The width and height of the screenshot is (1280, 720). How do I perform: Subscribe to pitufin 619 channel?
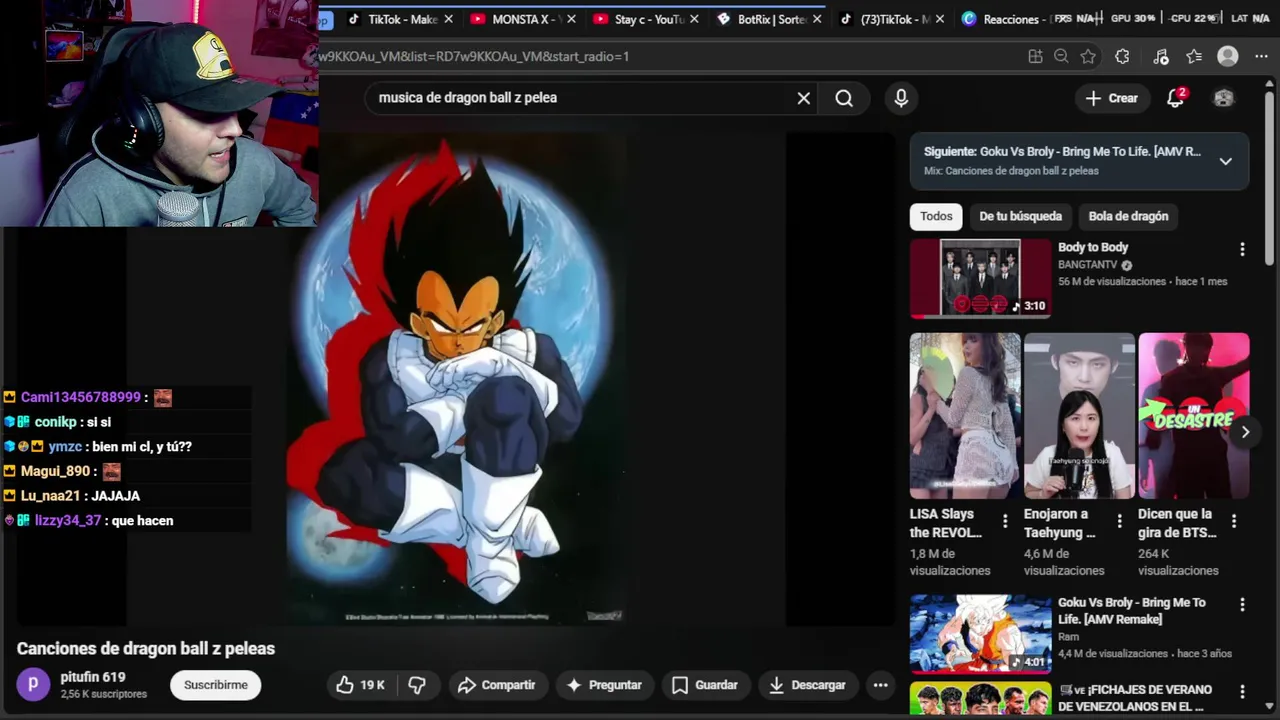(x=215, y=685)
